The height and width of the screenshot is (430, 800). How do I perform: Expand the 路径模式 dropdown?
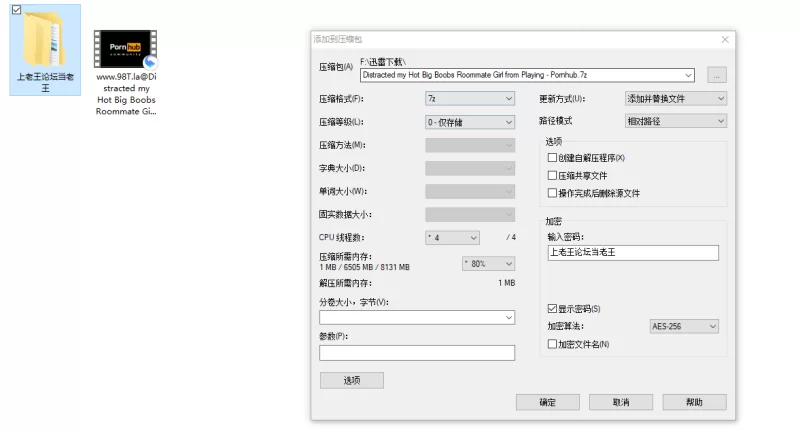coord(675,122)
